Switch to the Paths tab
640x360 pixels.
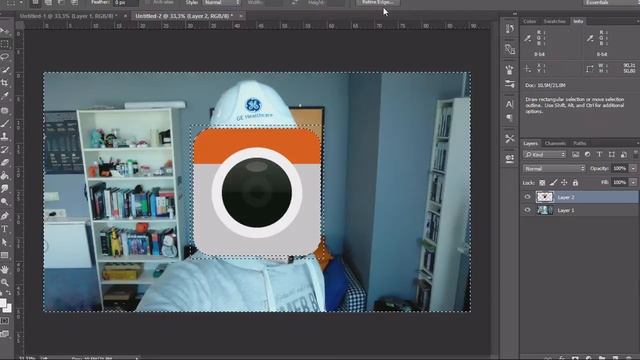pyautogui.click(x=580, y=144)
